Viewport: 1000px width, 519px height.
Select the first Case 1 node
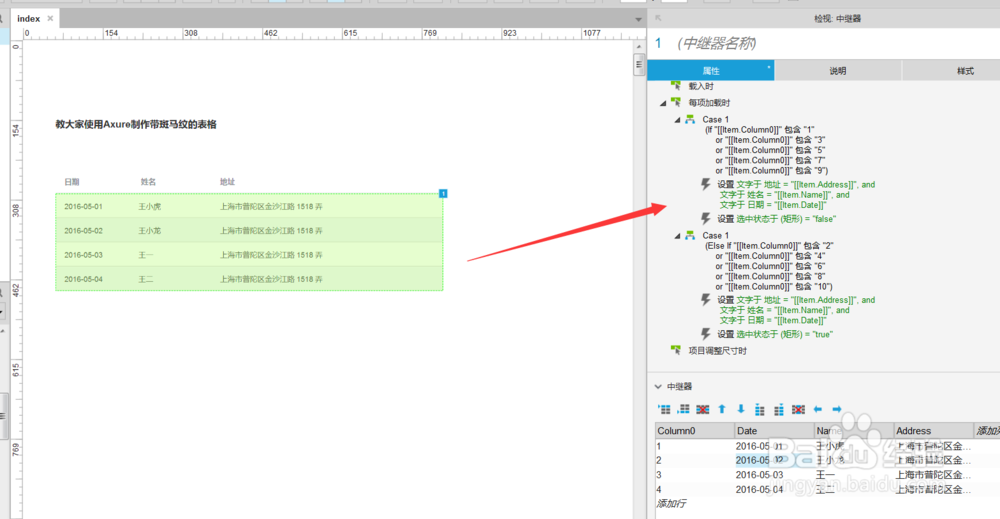point(715,119)
